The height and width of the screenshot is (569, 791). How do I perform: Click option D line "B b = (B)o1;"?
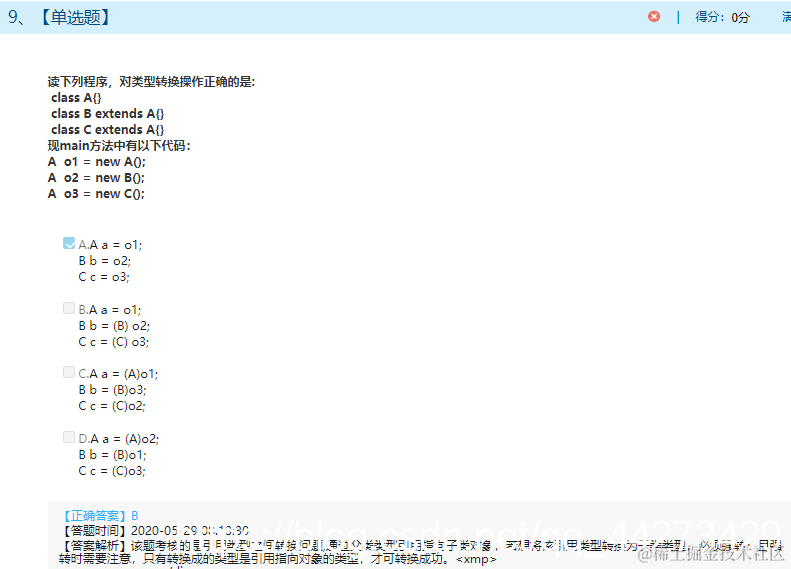pos(112,455)
